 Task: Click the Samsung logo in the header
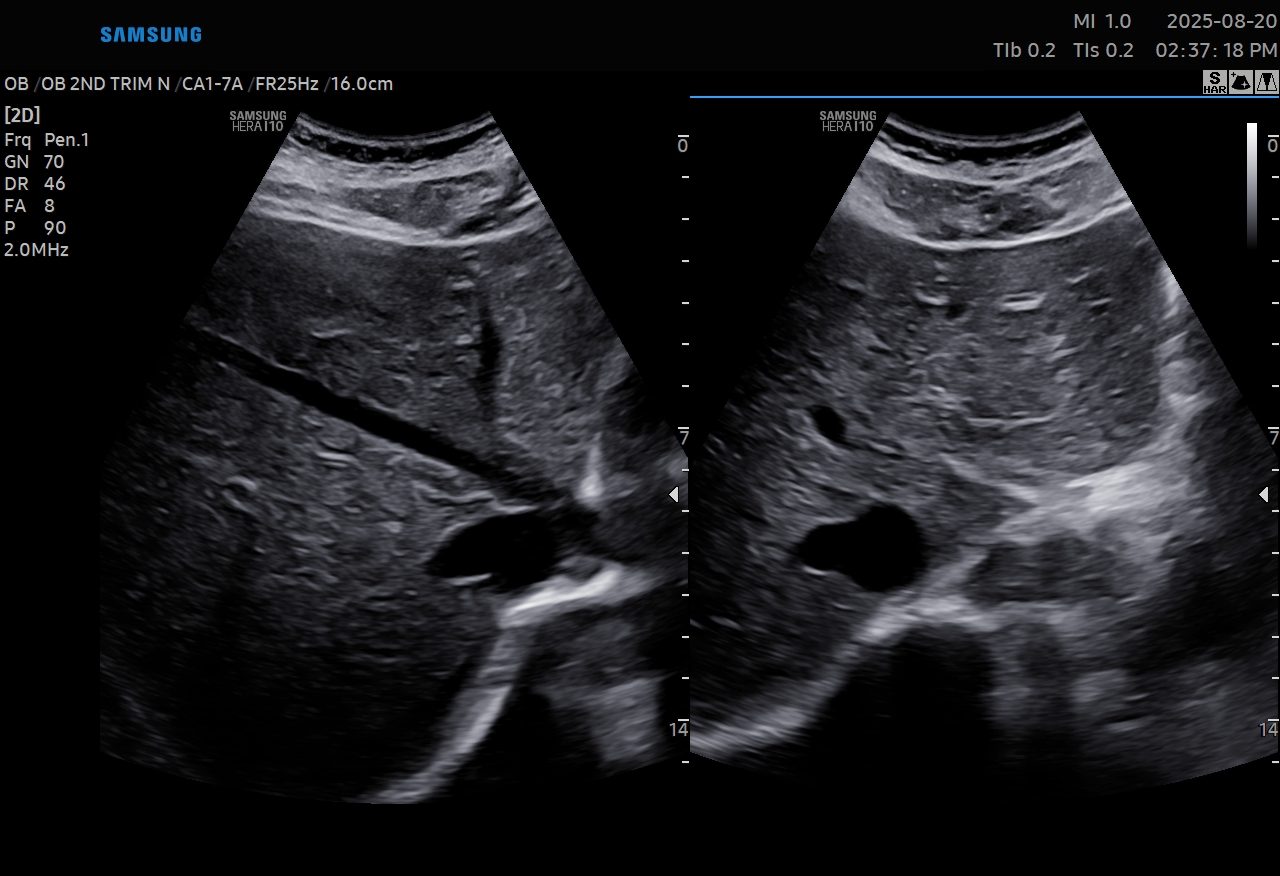coord(151,35)
